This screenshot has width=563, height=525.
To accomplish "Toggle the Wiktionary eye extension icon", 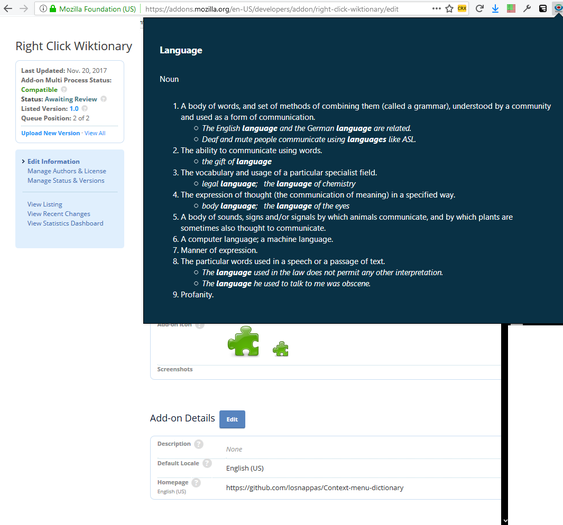I will [558, 9].
